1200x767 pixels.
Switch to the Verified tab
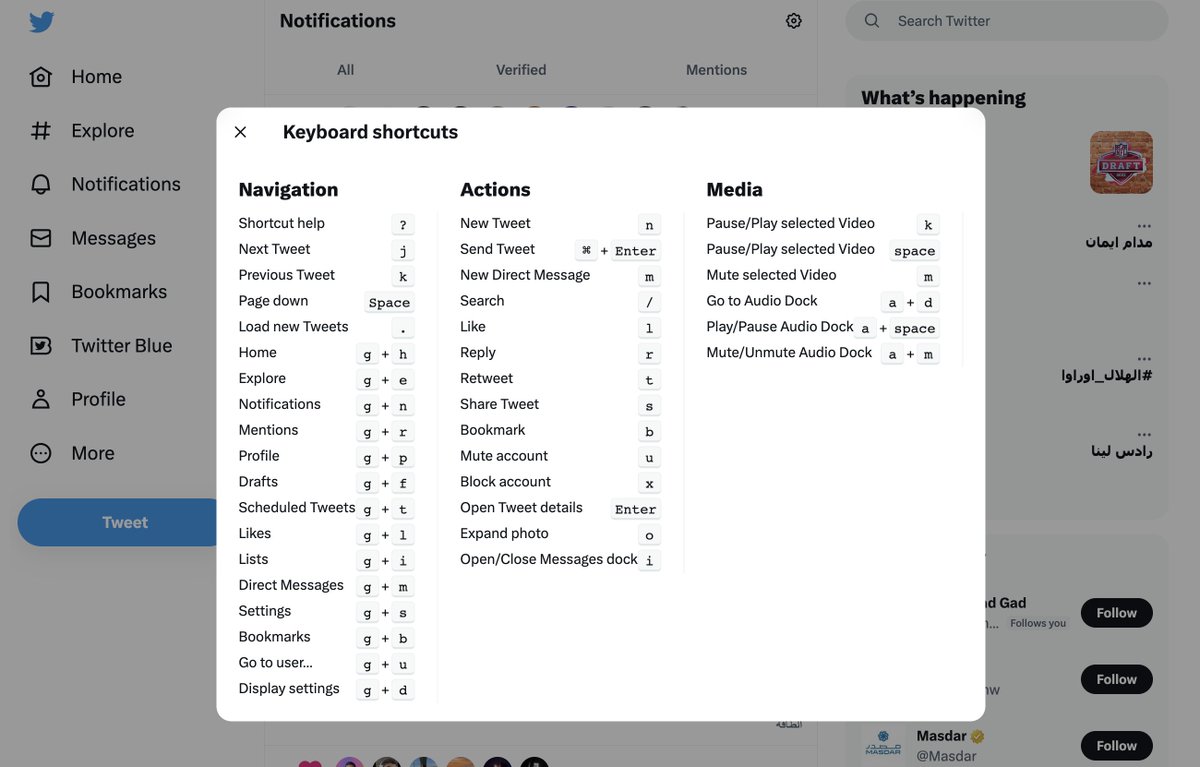(521, 70)
